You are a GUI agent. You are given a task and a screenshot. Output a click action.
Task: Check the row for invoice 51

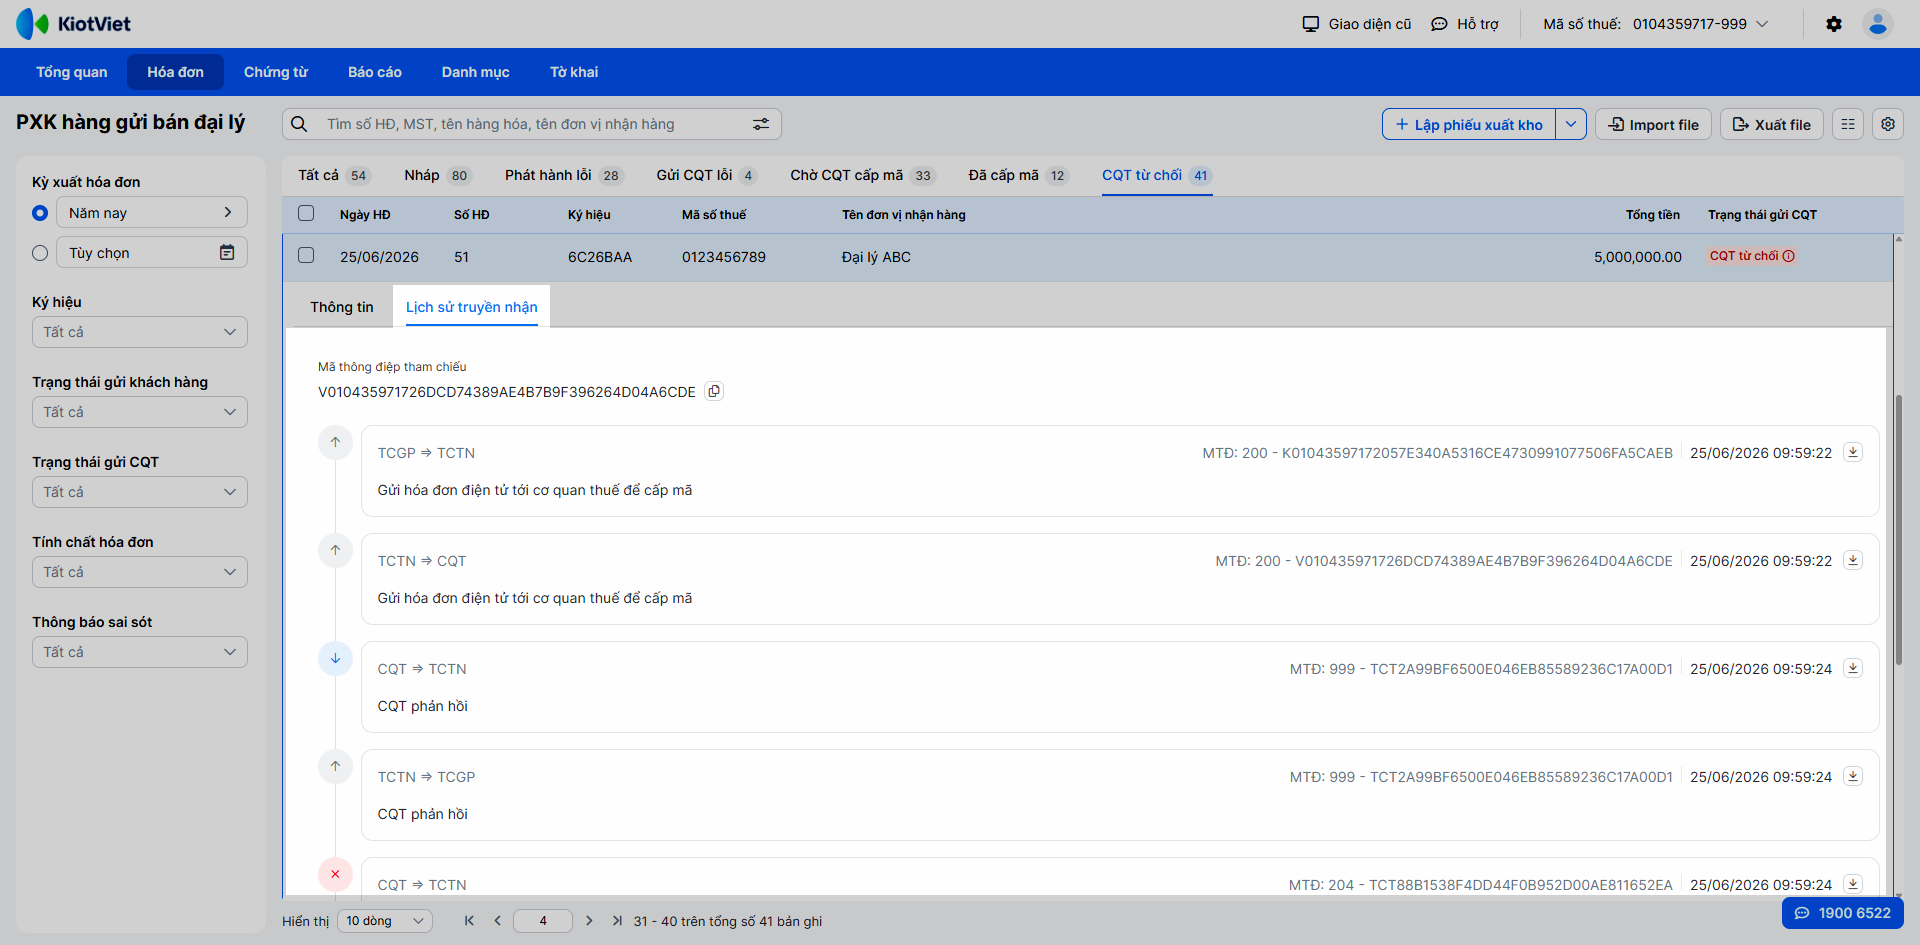click(306, 255)
